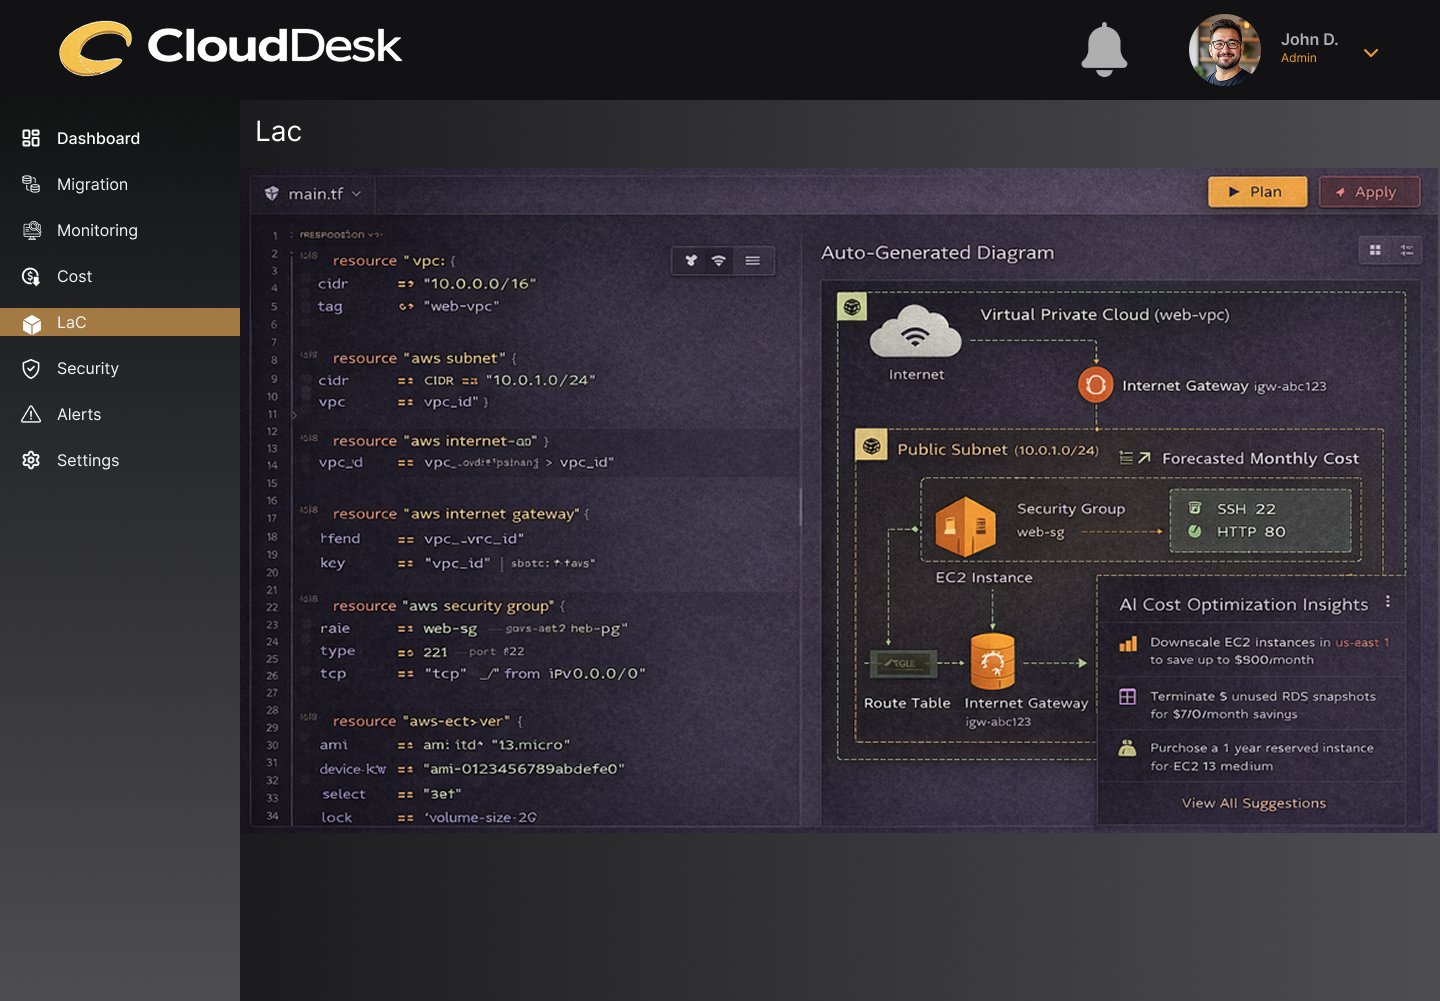
Task: Select the Security shield icon
Action: 32,368
